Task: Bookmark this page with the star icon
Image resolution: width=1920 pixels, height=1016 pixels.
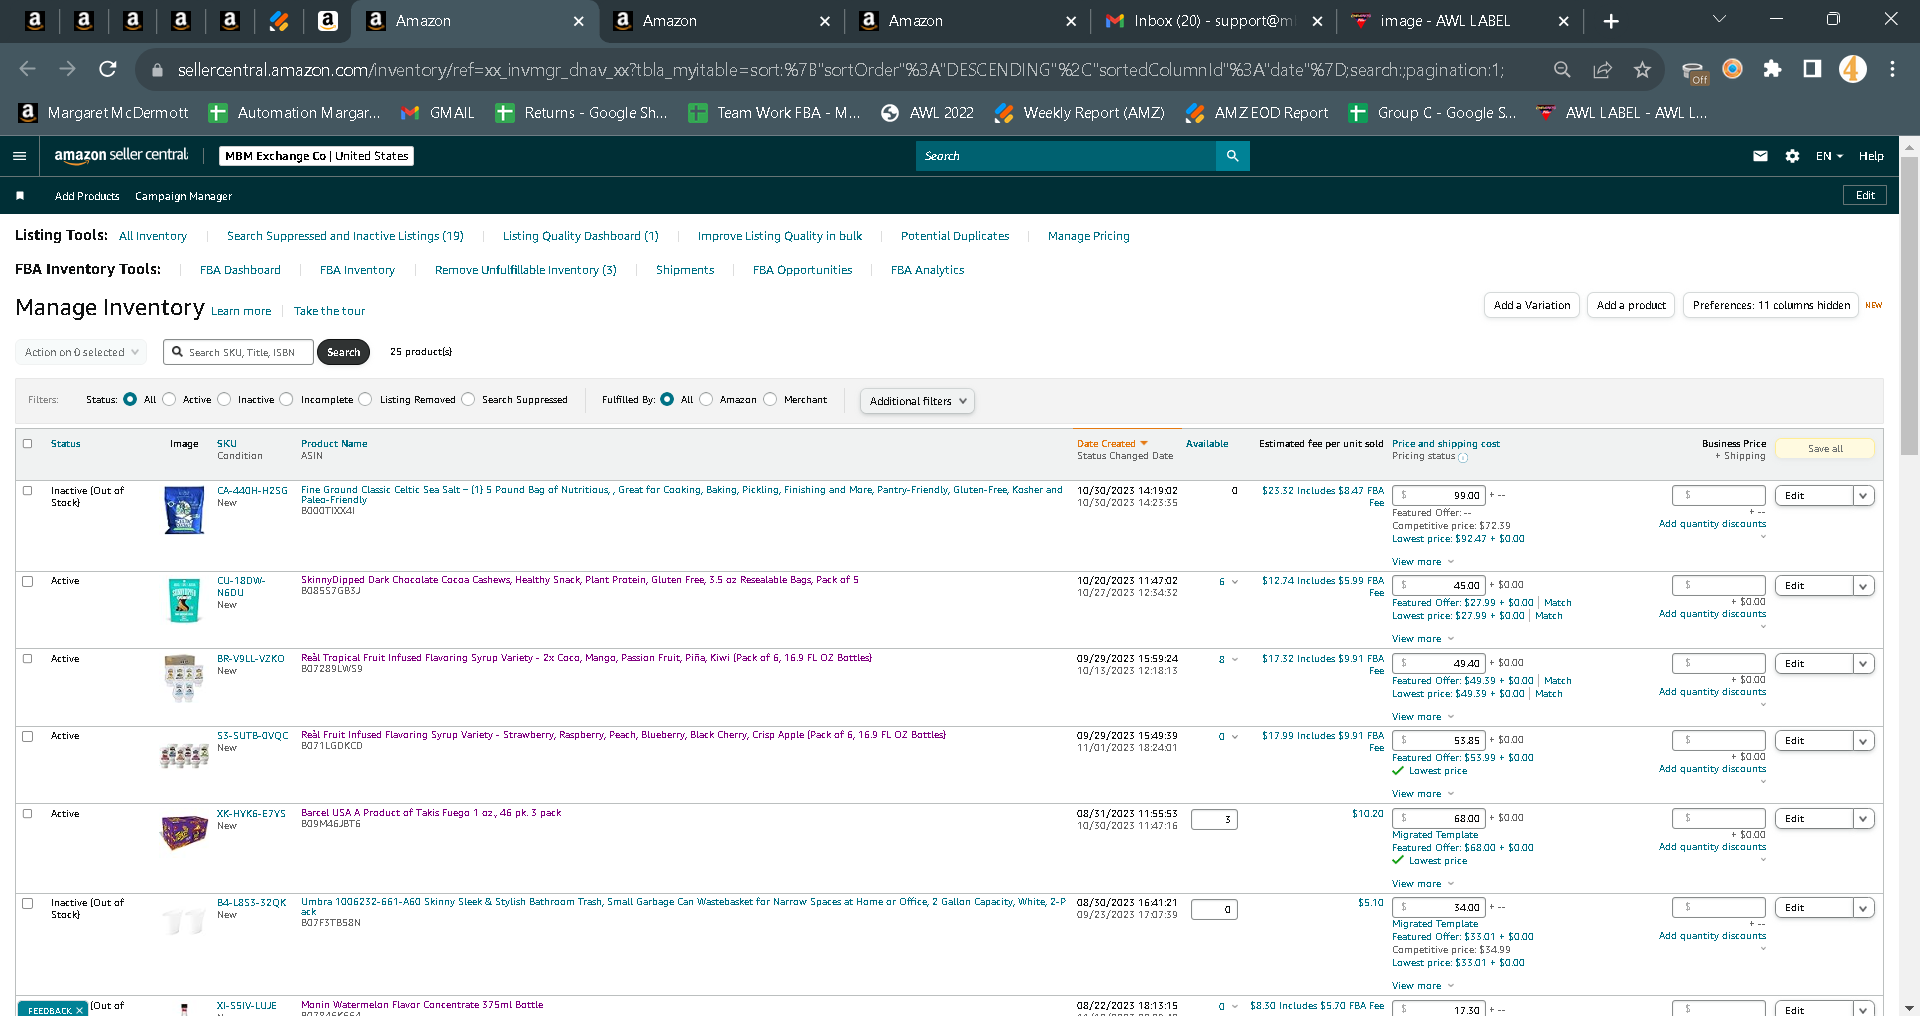Action: tap(1642, 69)
